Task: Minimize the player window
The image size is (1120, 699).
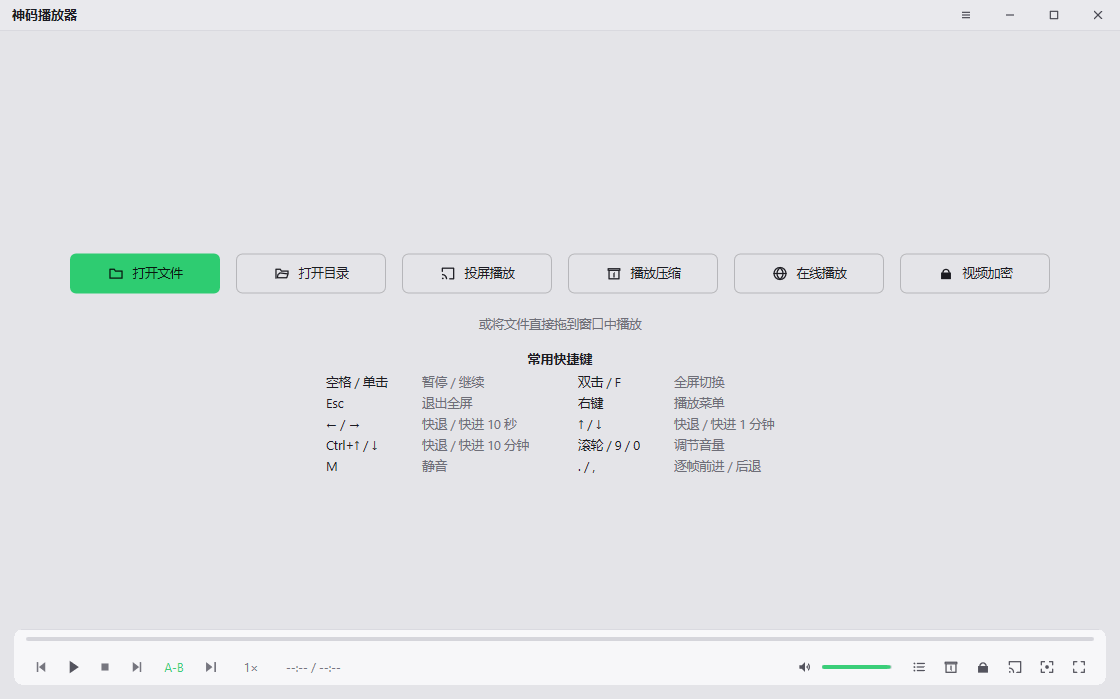Action: click(1010, 15)
